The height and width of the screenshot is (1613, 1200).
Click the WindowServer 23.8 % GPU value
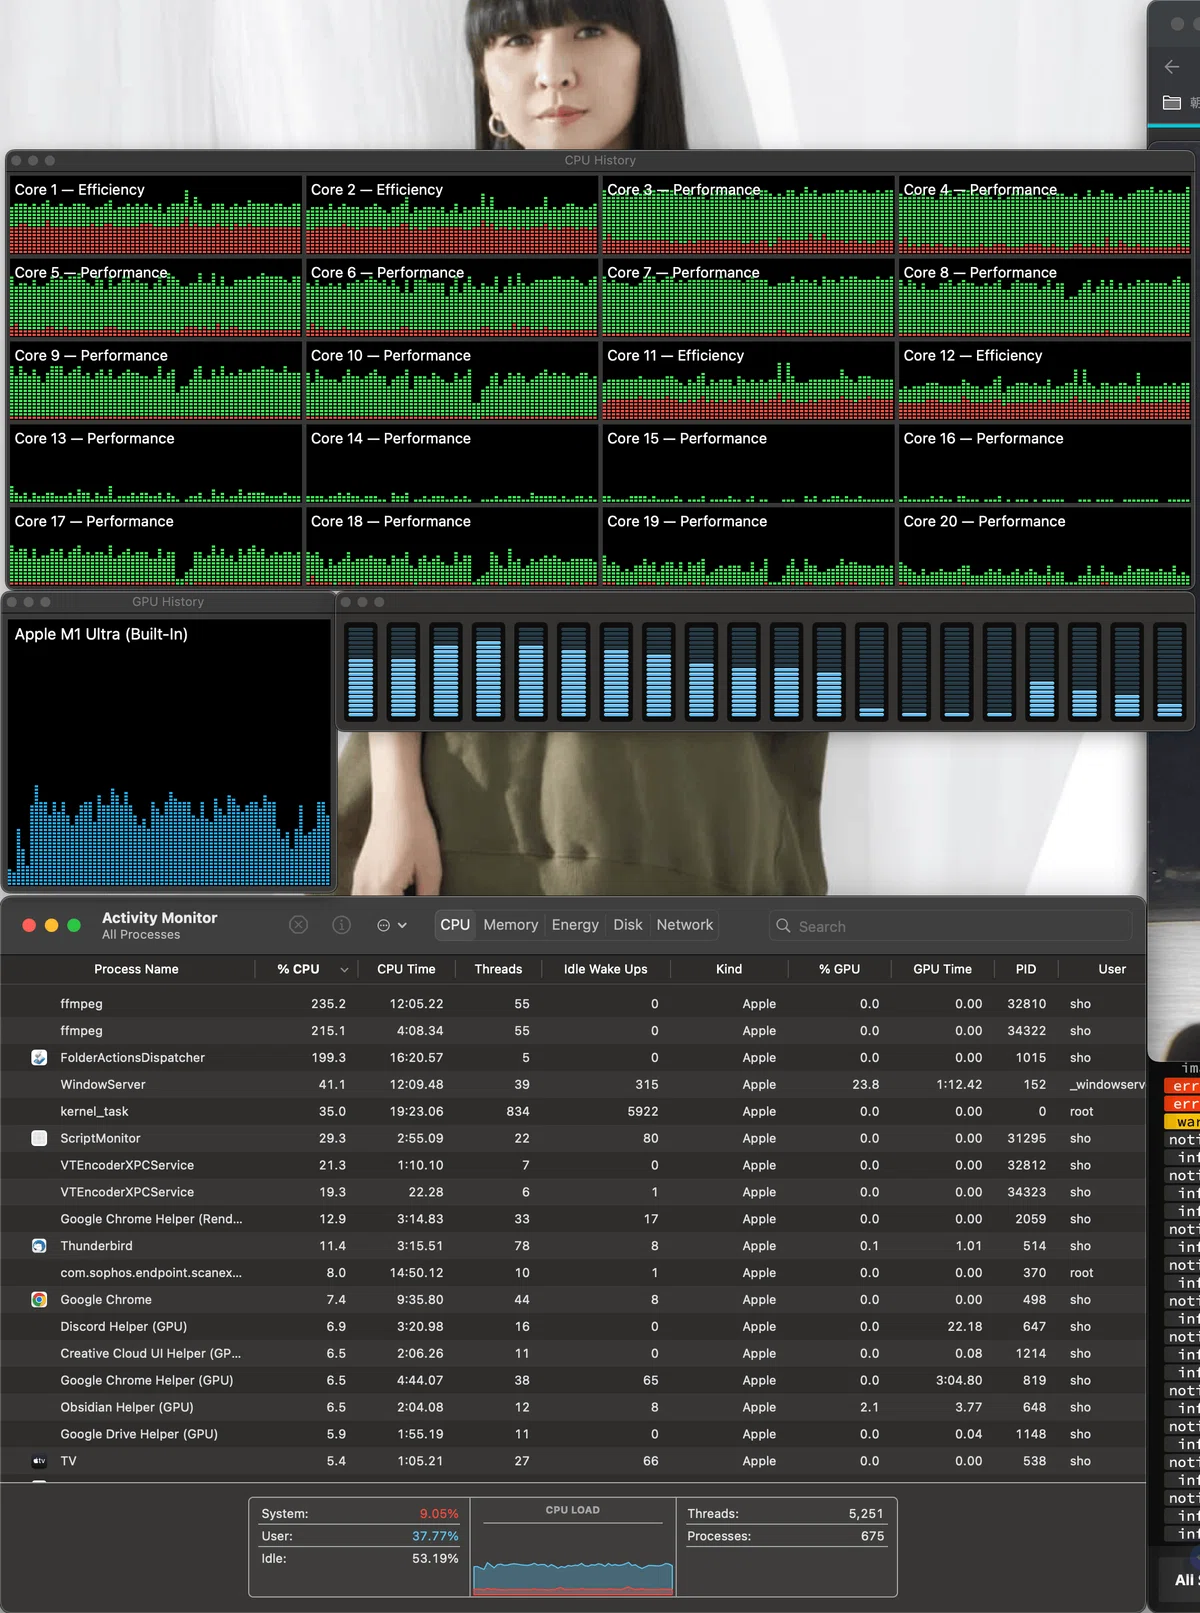[x=866, y=1084]
